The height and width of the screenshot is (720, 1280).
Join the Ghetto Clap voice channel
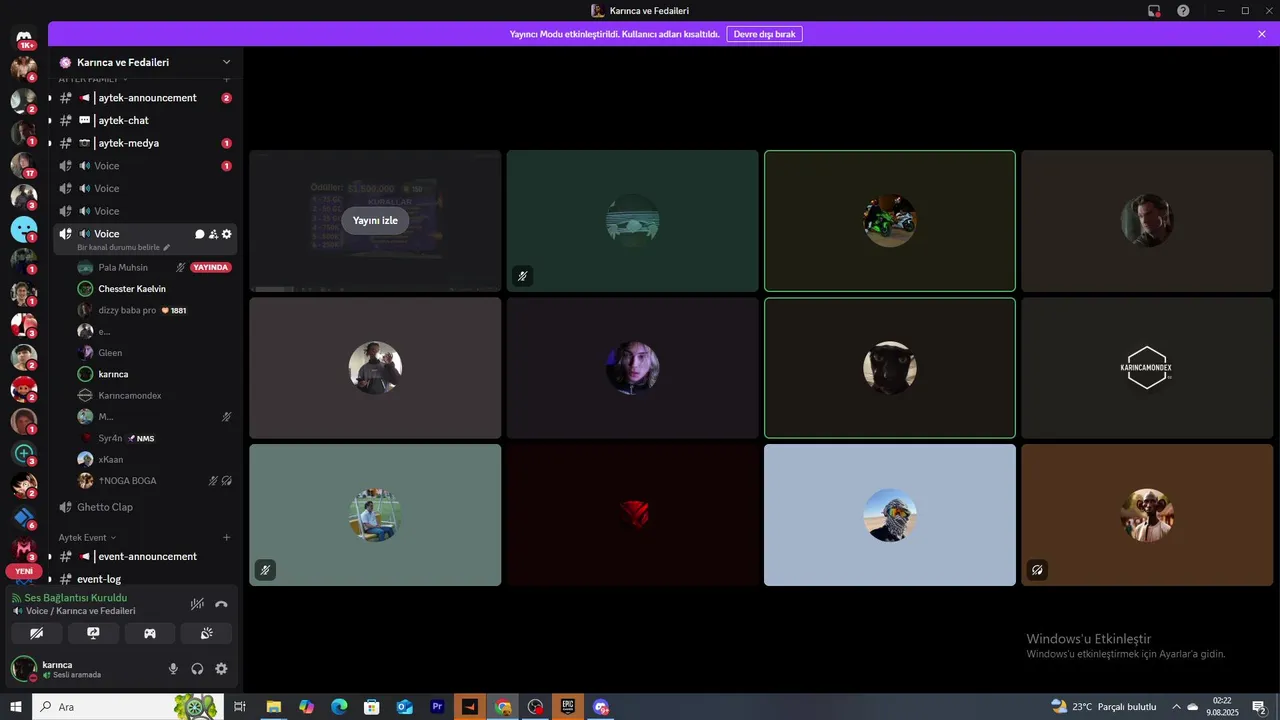click(x=145, y=507)
